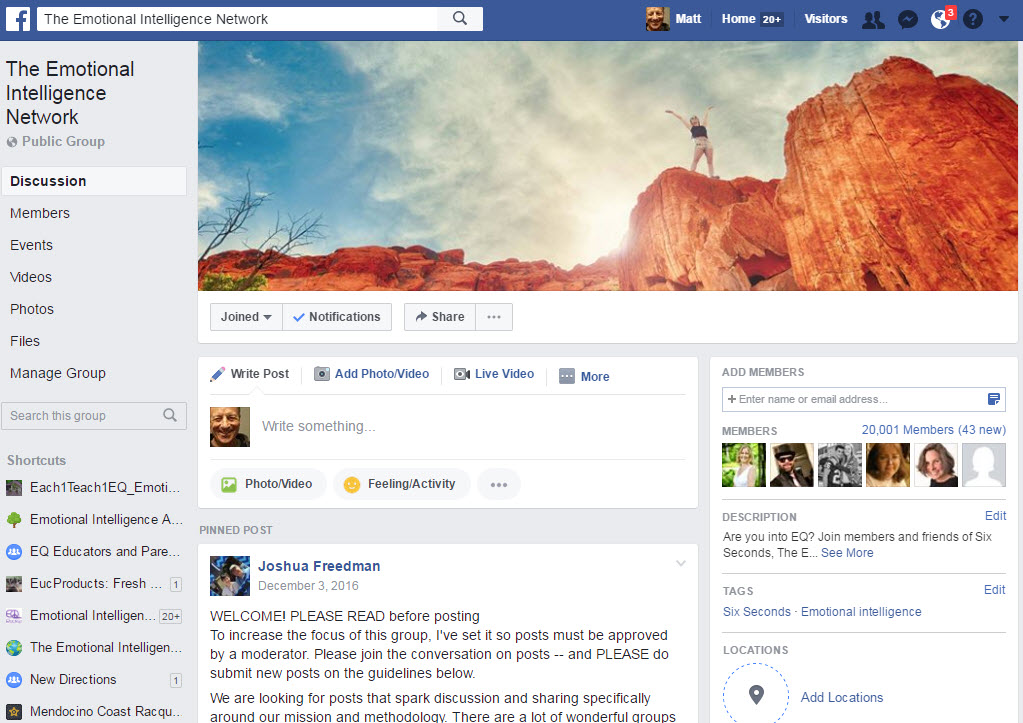The height and width of the screenshot is (723, 1023).
Task: Open the quick help question mark icon
Action: (x=972, y=20)
